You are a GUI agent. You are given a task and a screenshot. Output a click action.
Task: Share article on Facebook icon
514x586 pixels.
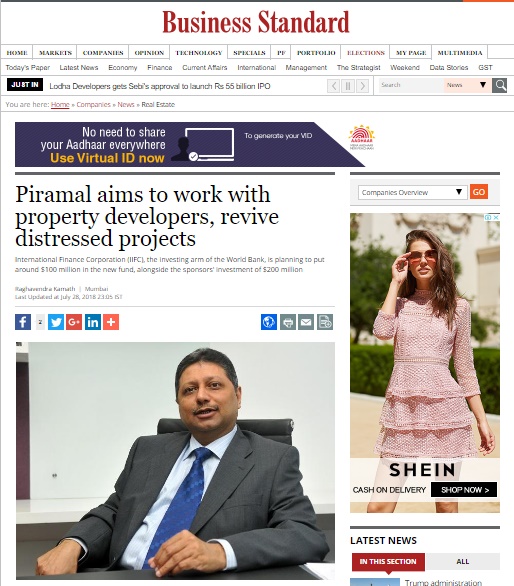pyautogui.click(x=23, y=322)
